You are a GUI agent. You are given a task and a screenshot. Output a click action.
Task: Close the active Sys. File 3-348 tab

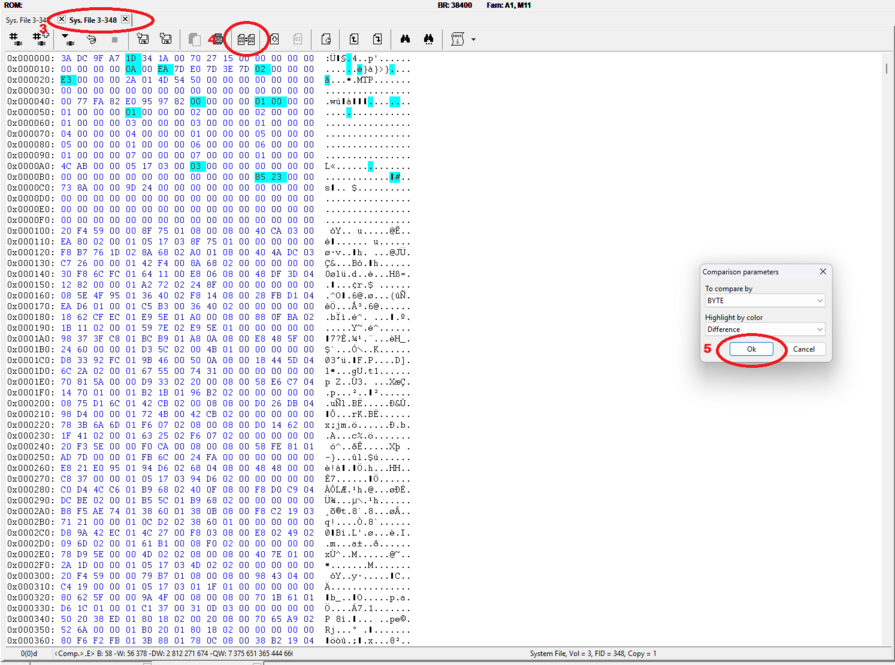[126, 20]
